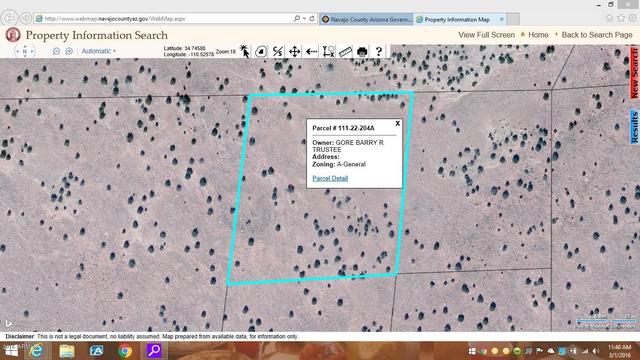Select the identify pointer tool
Screen dimensions: 640x360
pos(244,51)
